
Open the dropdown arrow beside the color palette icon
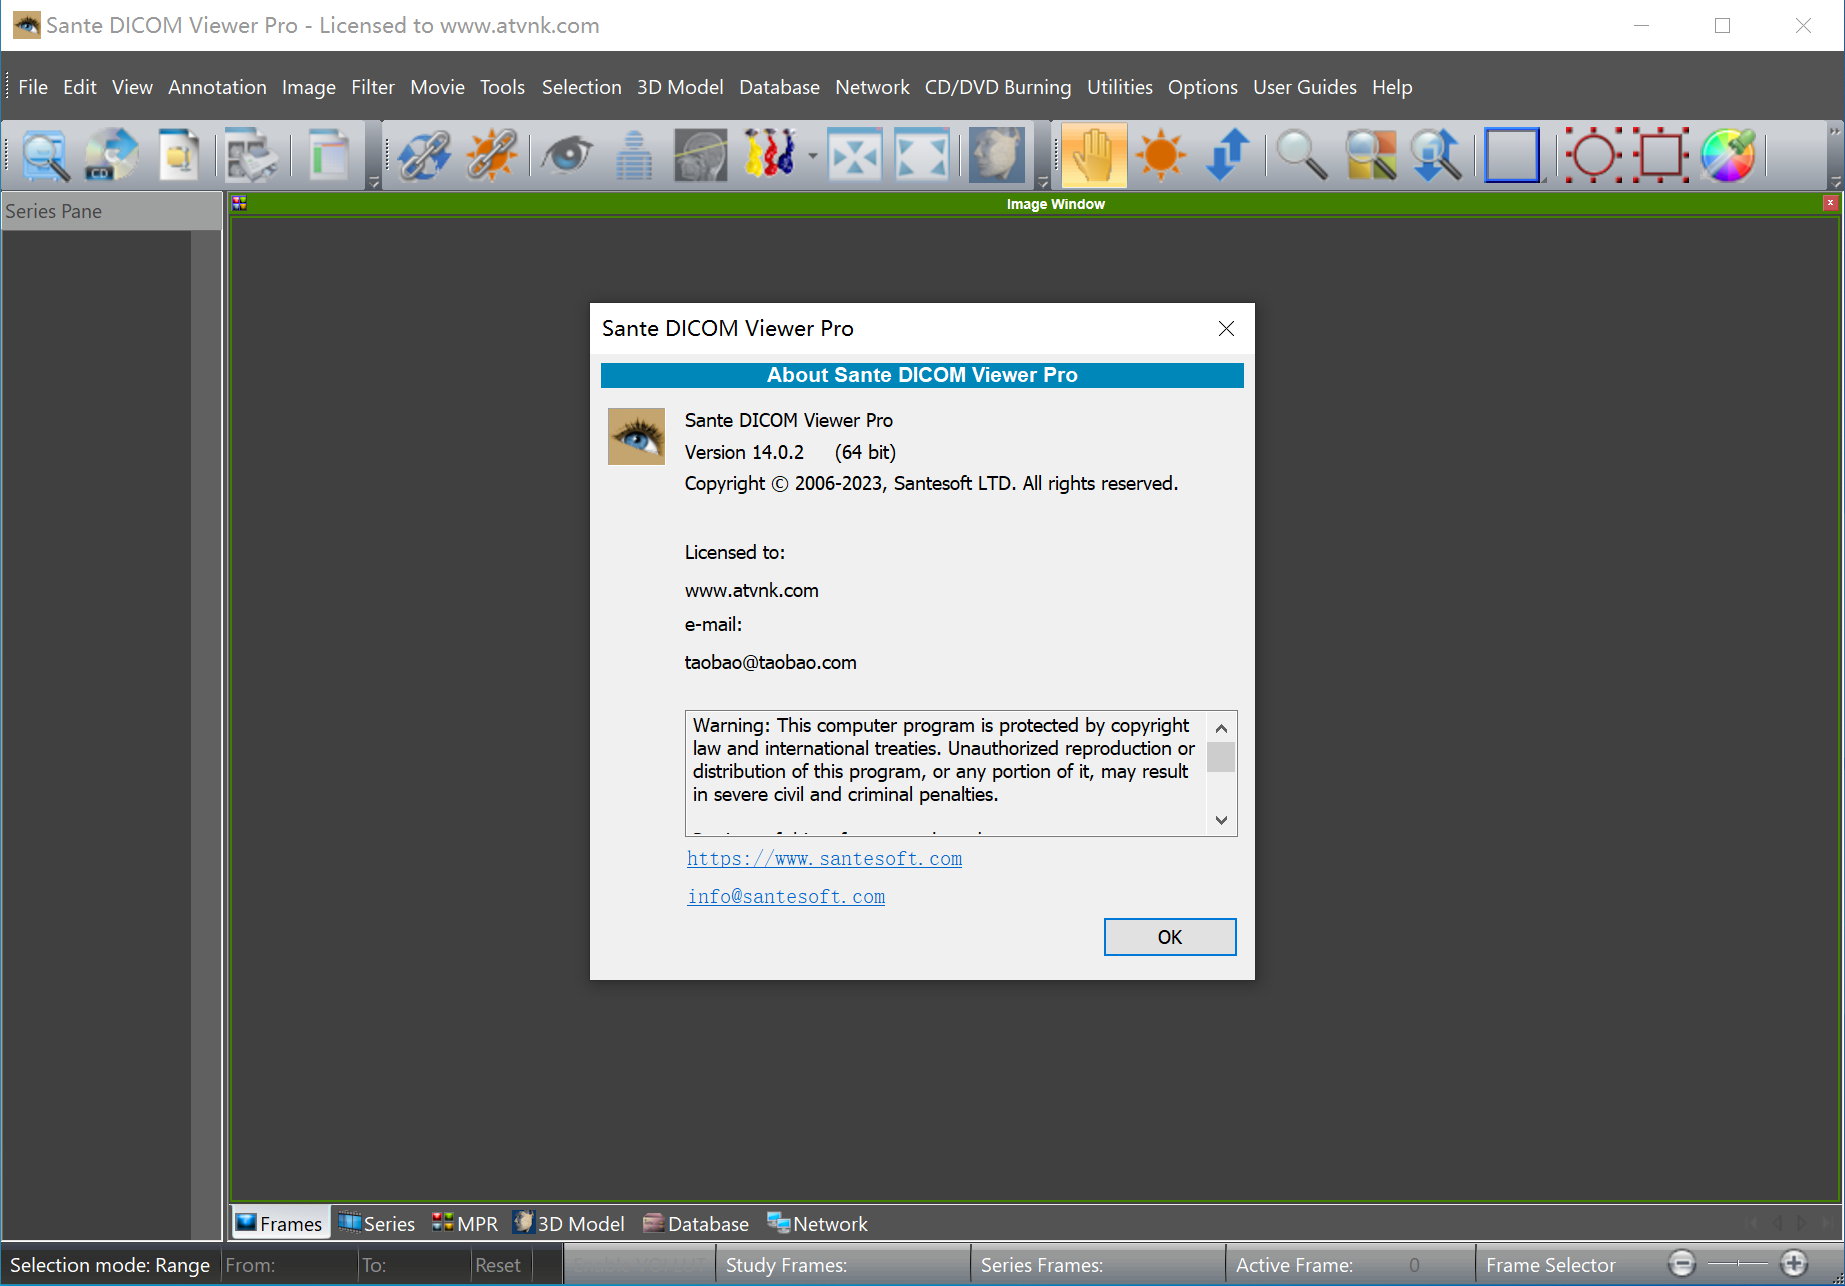coord(812,156)
